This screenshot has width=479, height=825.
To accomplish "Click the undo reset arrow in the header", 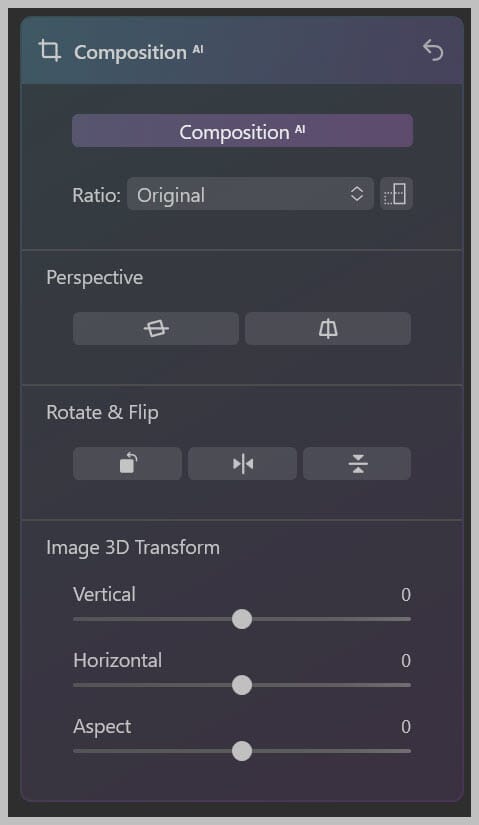I will click(x=433, y=50).
